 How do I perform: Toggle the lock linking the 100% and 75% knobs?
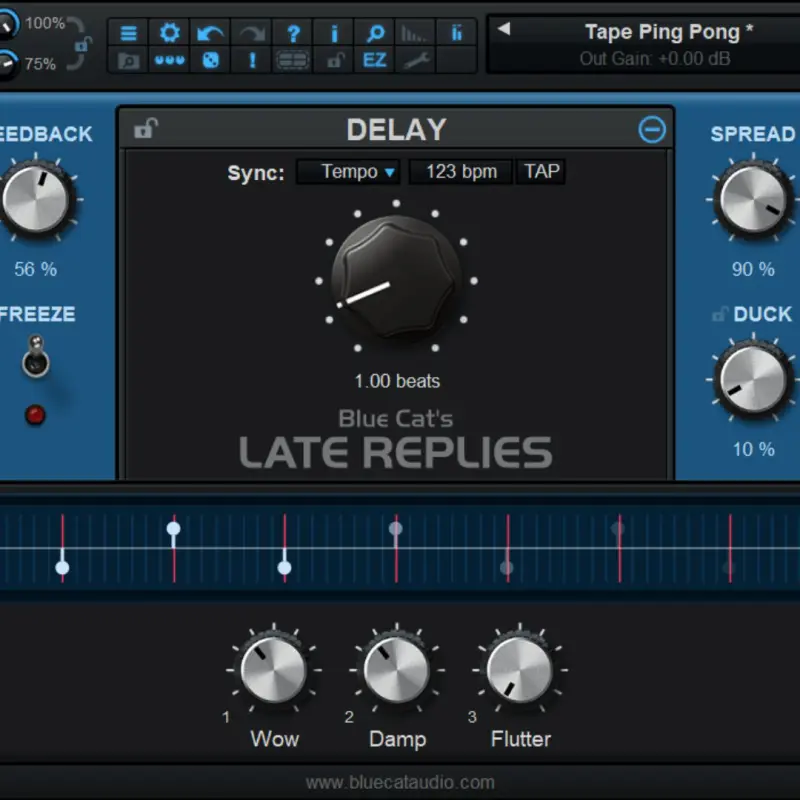pyautogui.click(x=83, y=44)
